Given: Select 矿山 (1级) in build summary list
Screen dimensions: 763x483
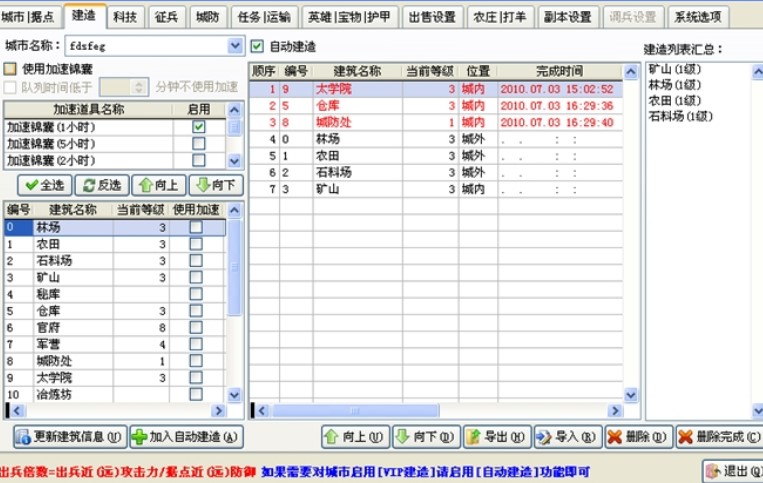Looking at the screenshot, I should [x=675, y=70].
